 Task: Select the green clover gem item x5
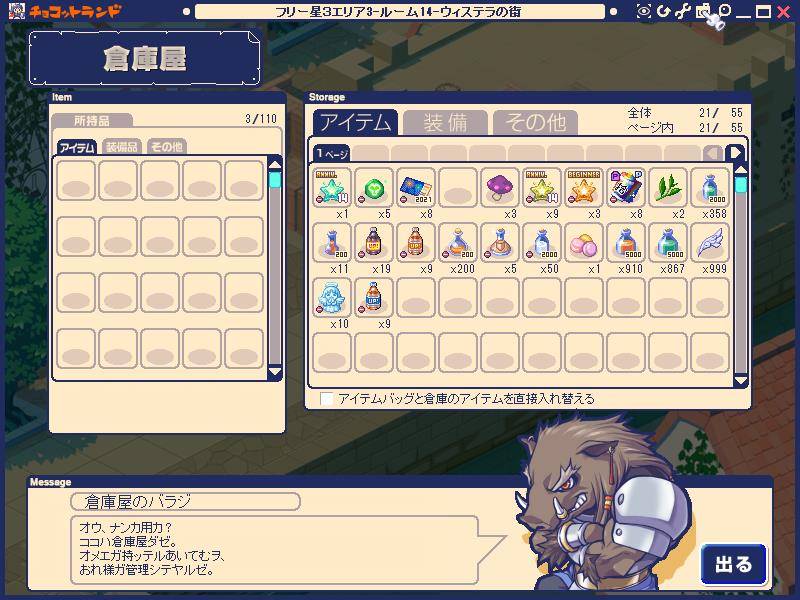pyautogui.click(x=374, y=187)
